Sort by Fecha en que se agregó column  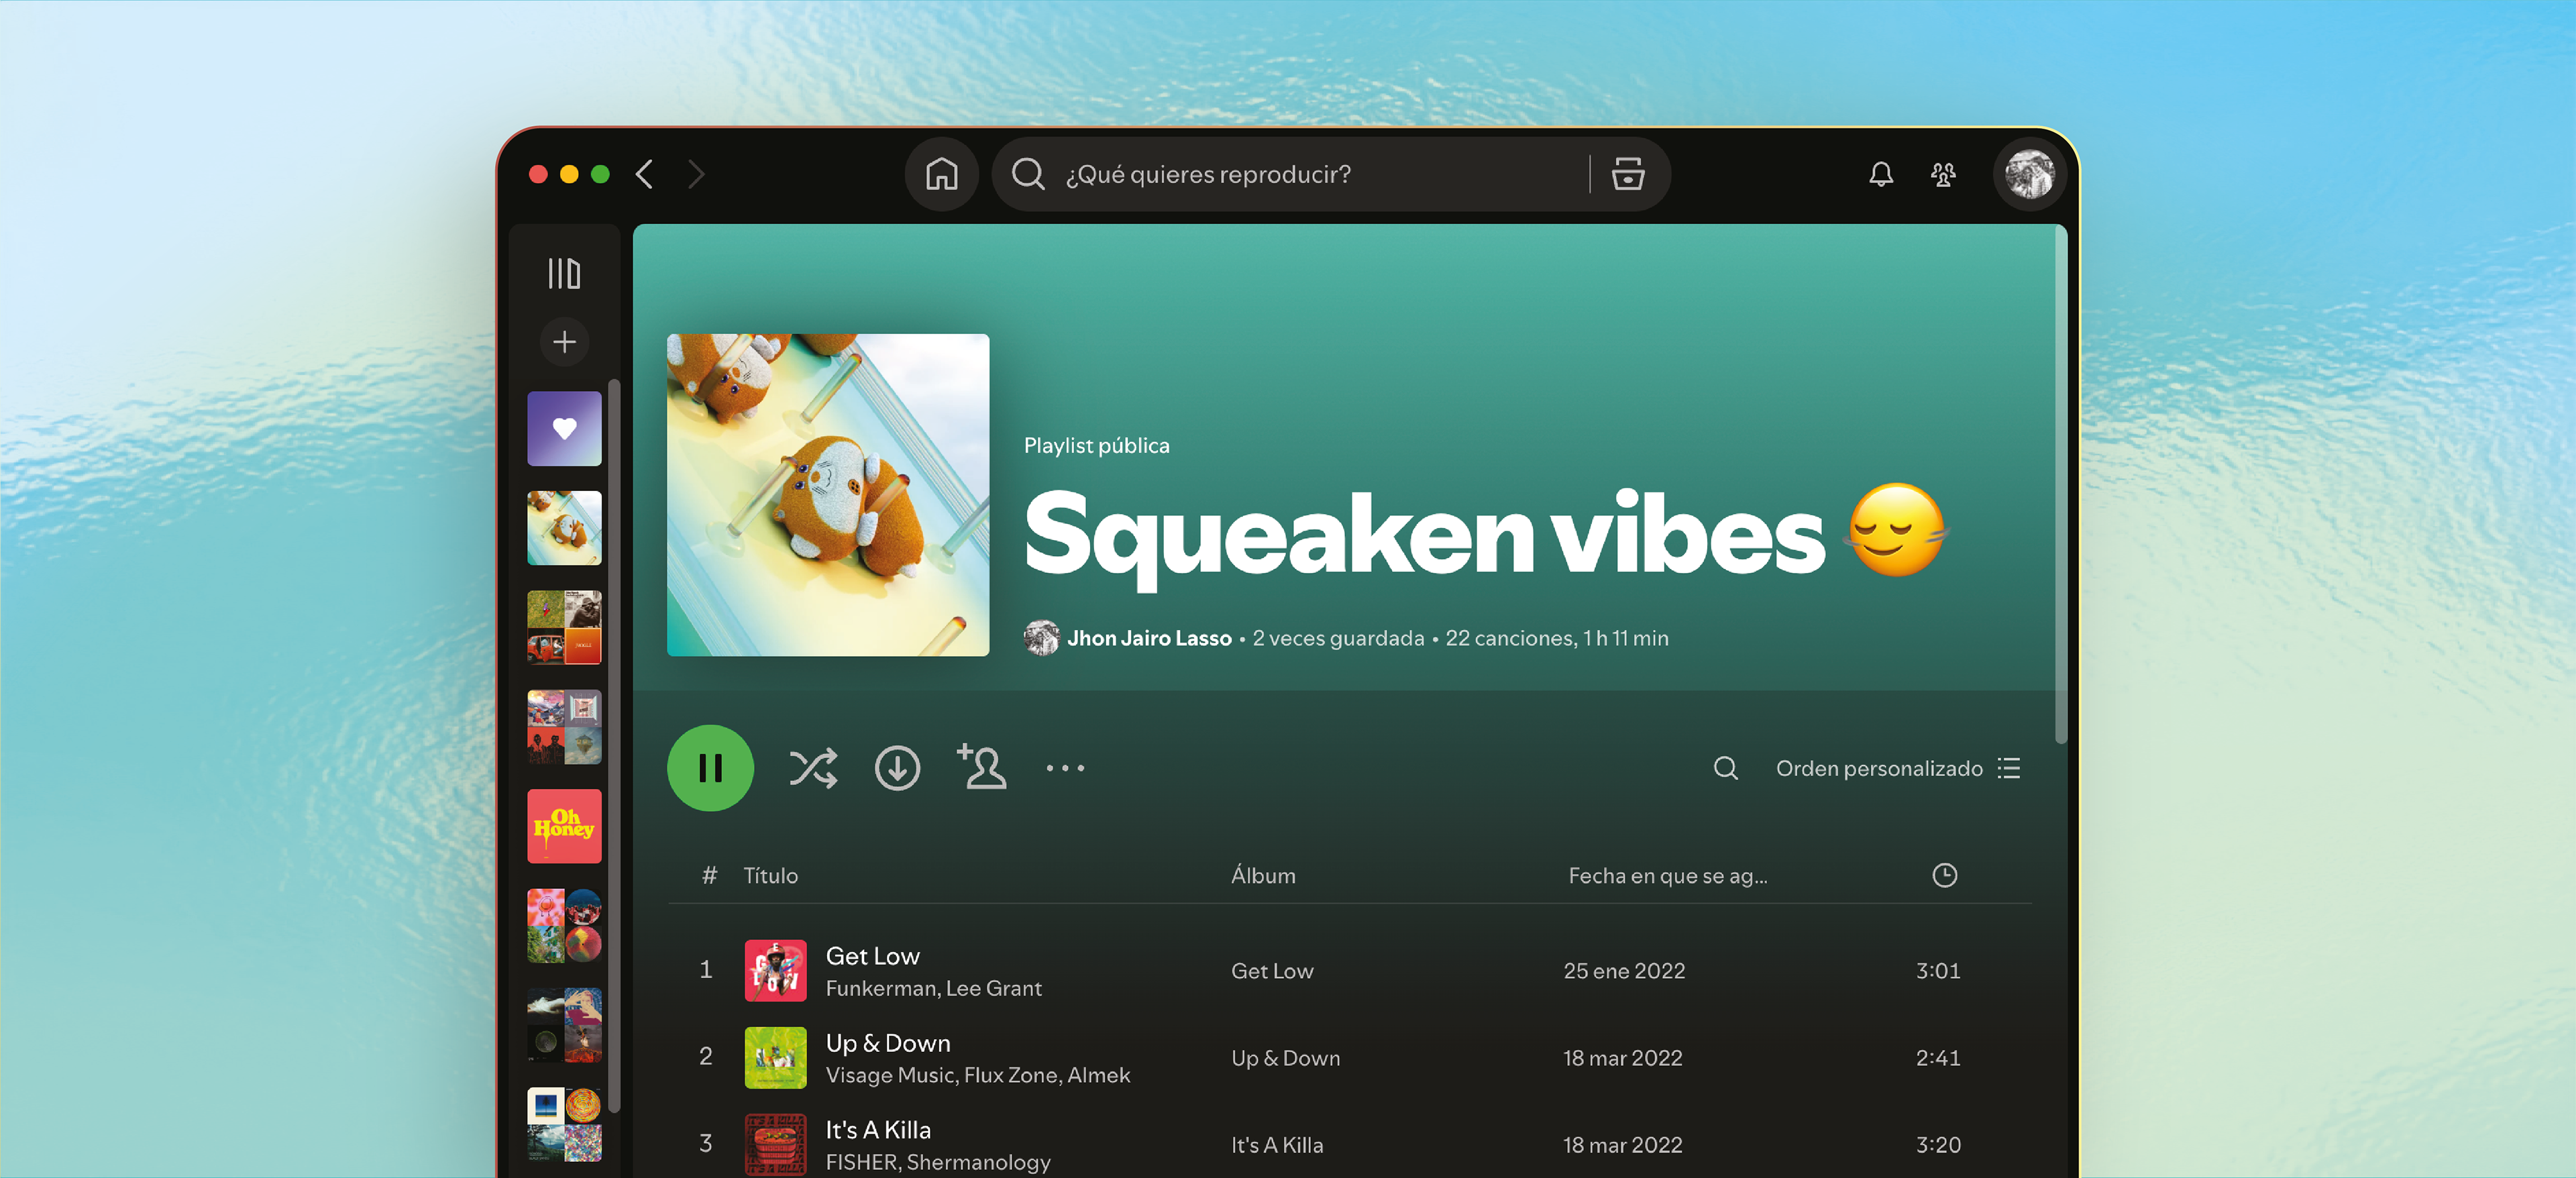coord(1667,875)
